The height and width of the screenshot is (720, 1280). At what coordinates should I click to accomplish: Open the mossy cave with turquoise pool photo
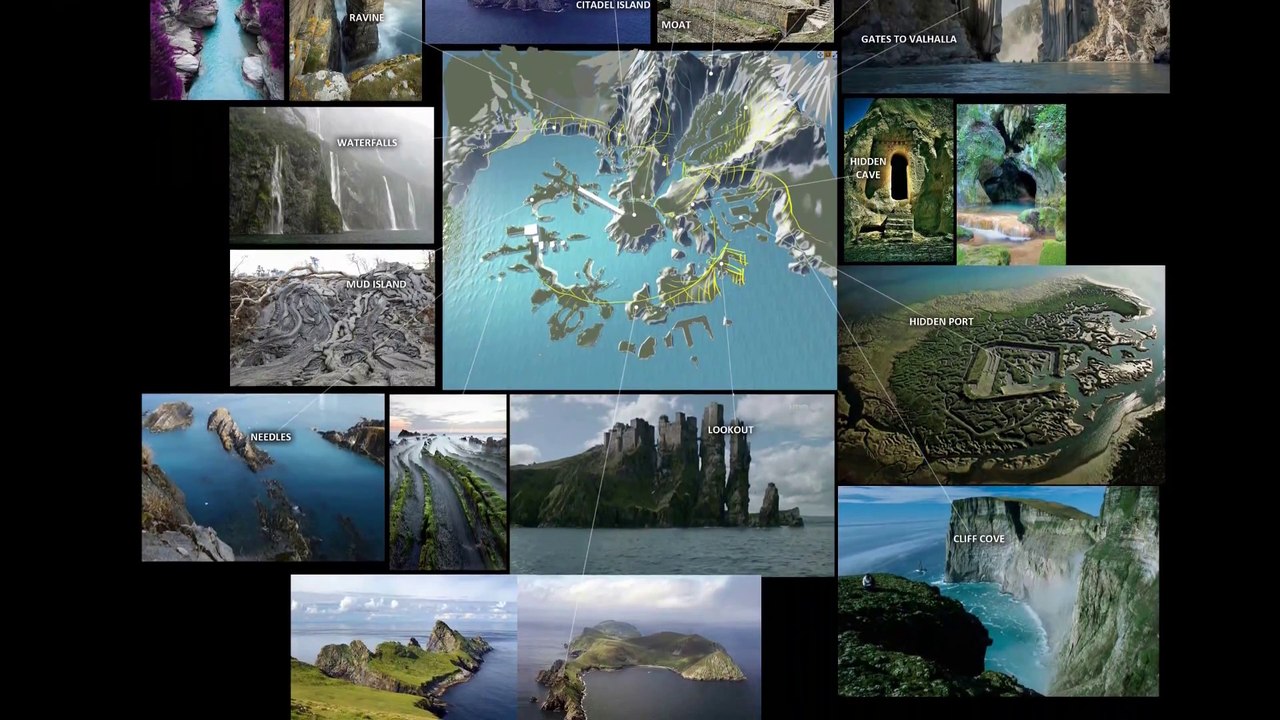click(x=1011, y=184)
